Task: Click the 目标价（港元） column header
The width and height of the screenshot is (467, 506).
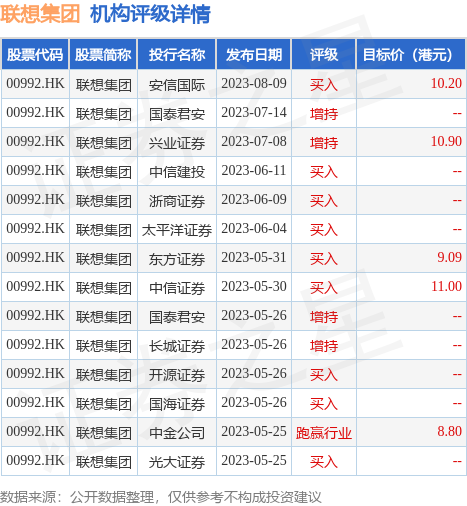Action: 411,54
